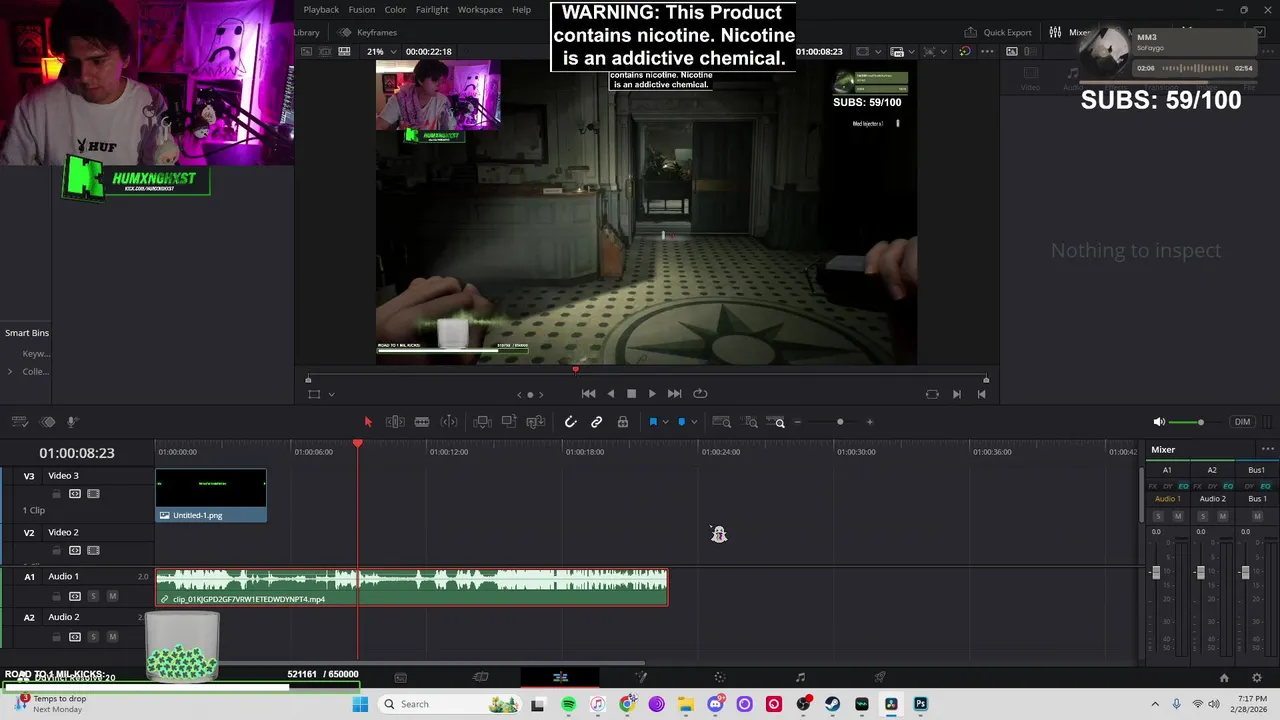The height and width of the screenshot is (720, 1280).
Task: Toggle the DIM button
Action: [x=1242, y=422]
